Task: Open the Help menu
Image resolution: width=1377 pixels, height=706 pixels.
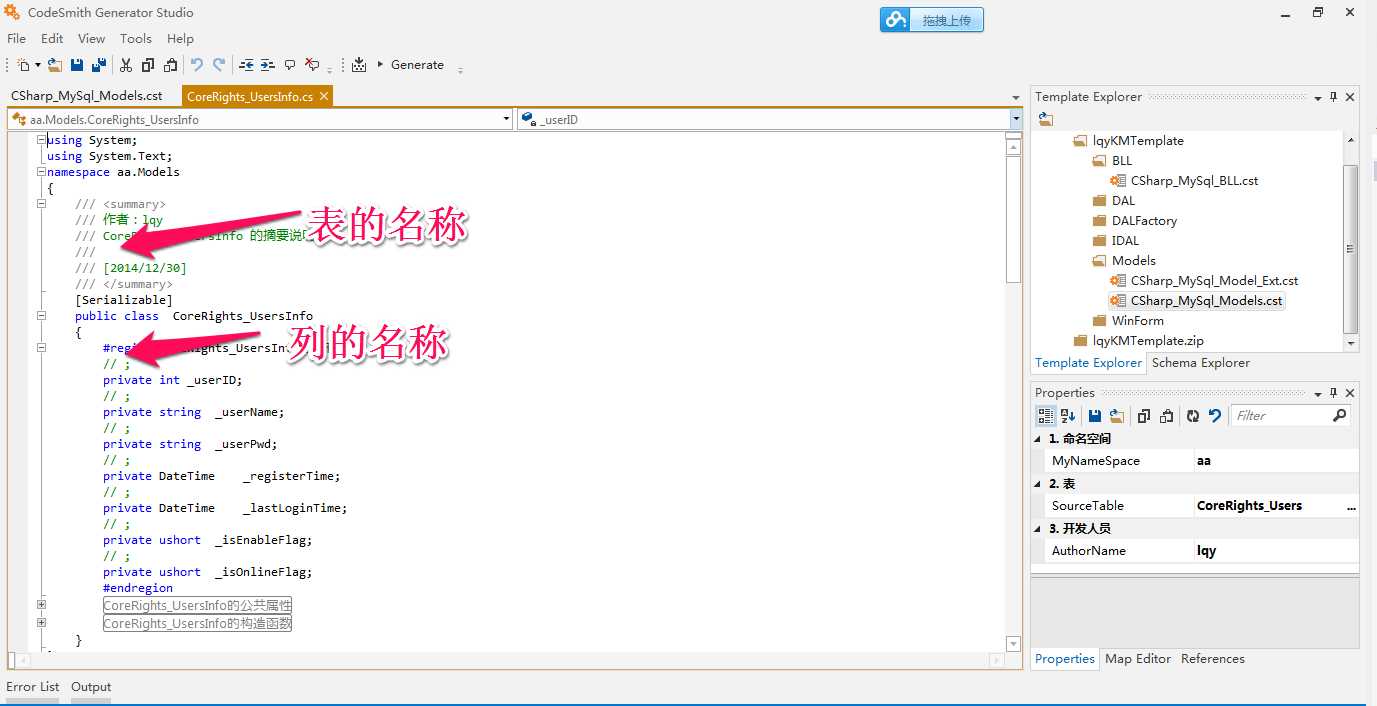Action: [x=180, y=38]
